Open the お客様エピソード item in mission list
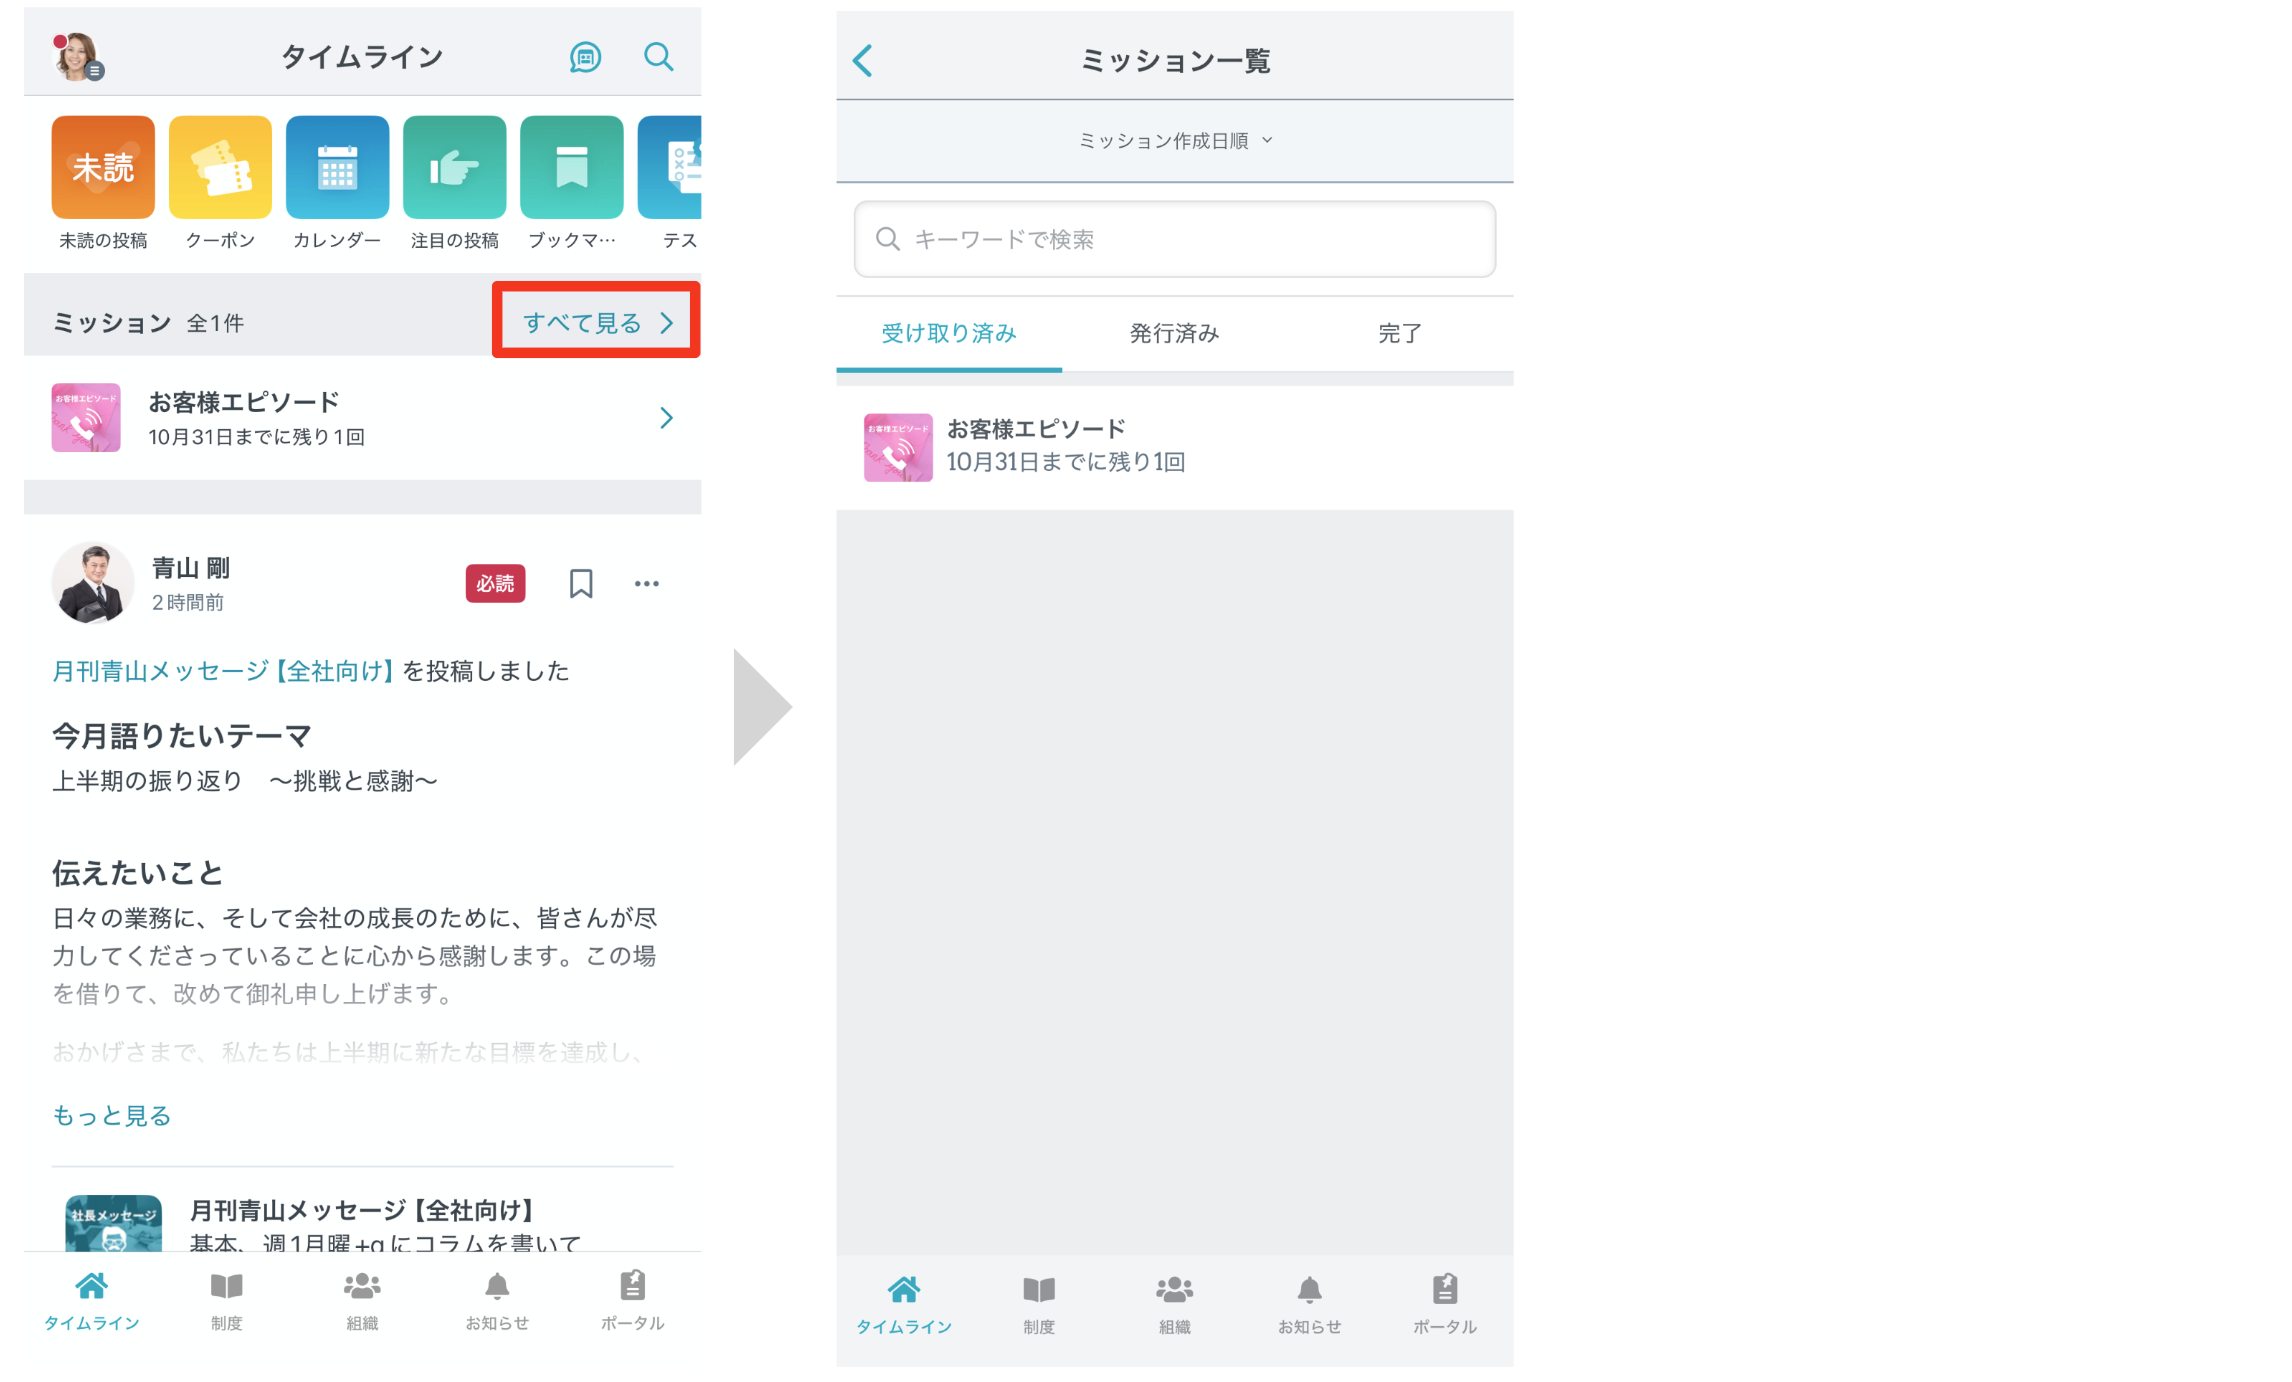The height and width of the screenshot is (1382, 2292). [x=1036, y=446]
